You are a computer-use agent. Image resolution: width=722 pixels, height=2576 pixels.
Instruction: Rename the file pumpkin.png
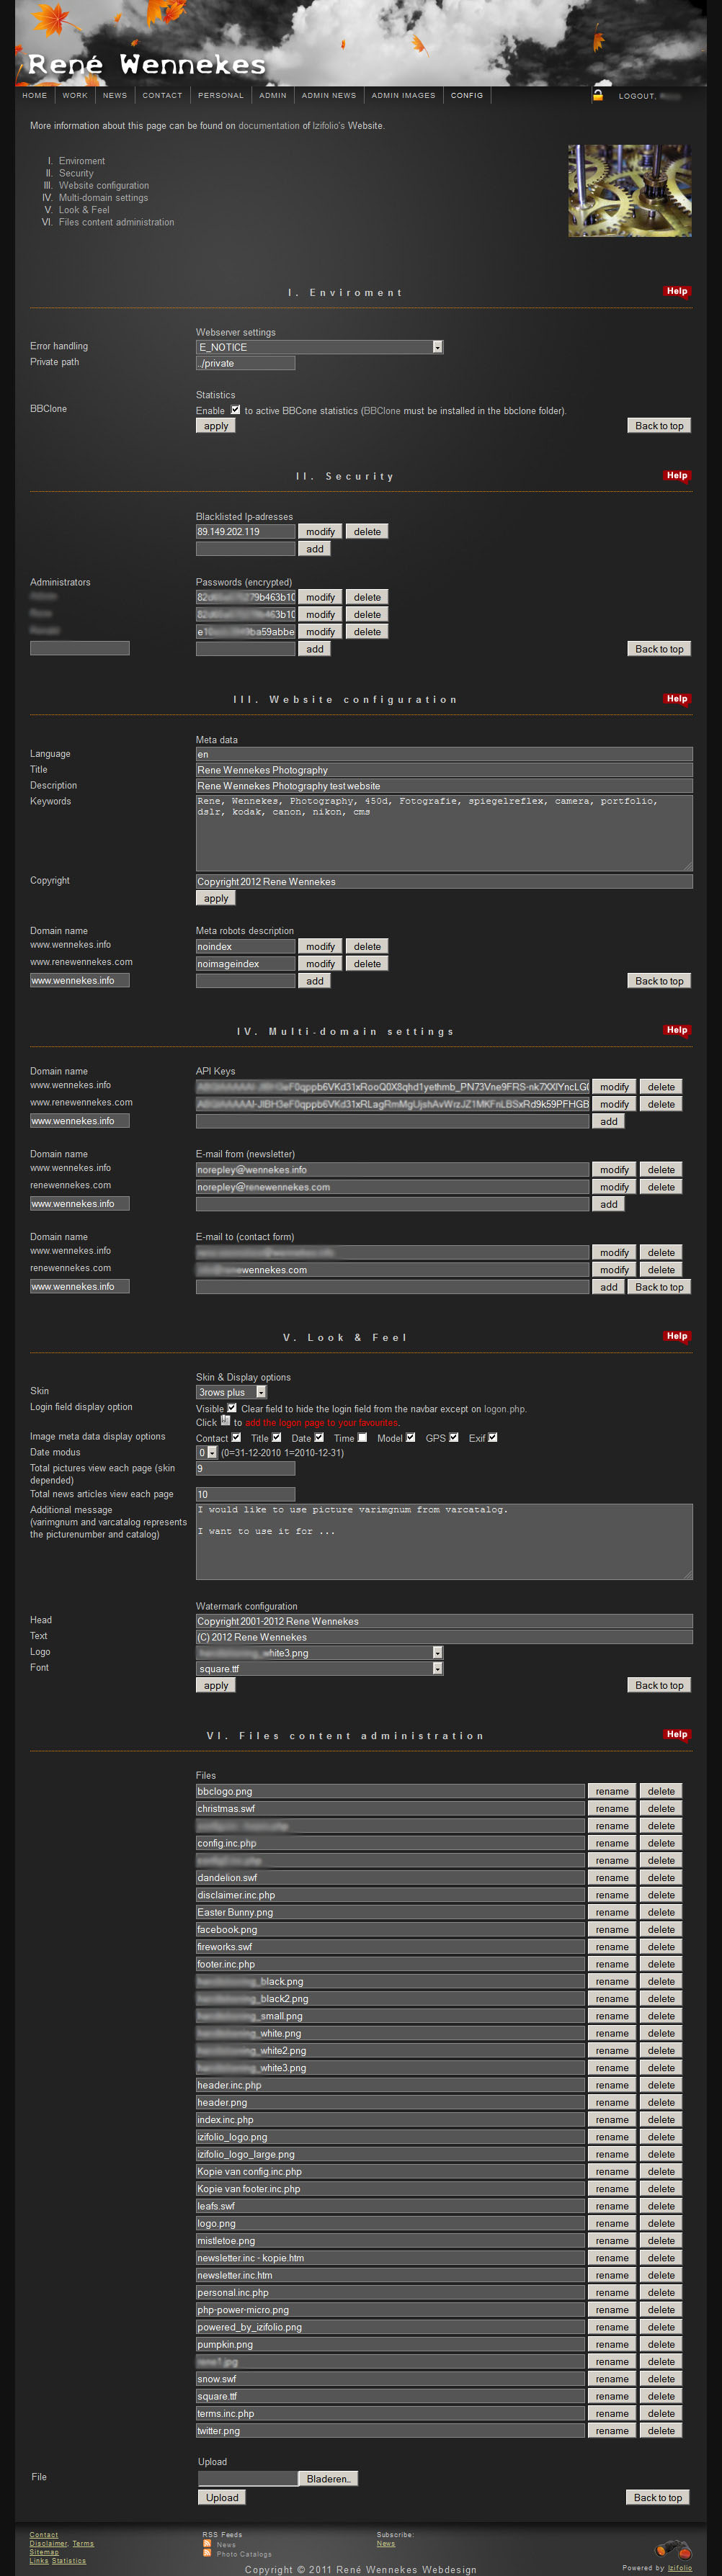click(612, 2345)
